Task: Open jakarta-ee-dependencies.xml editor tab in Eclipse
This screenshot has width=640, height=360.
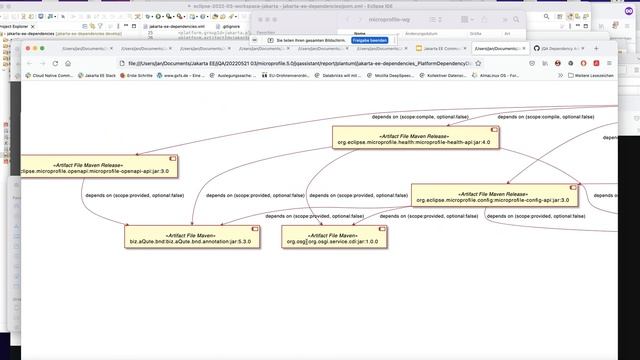Action: [174, 27]
